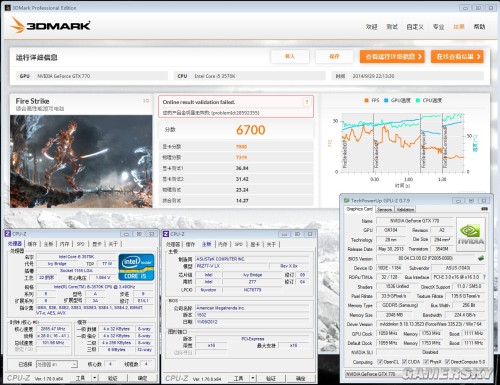Click the save button in run details

[x=334, y=56]
